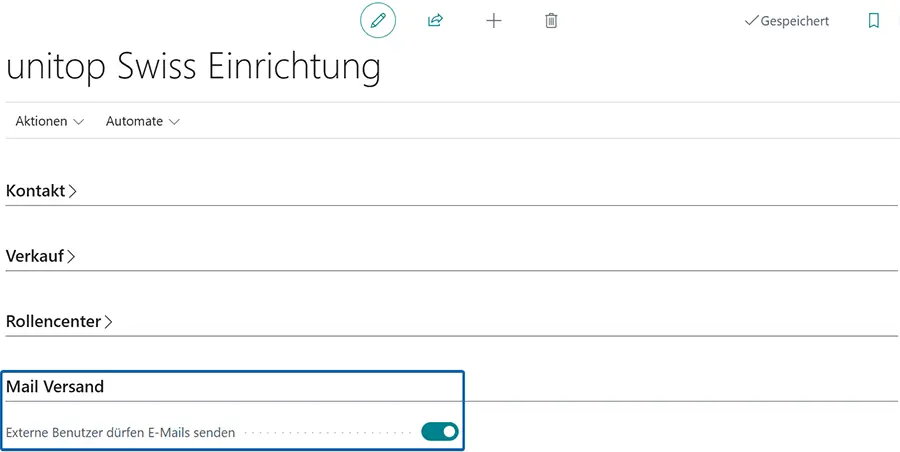
Task: Click the Externe Benutzer dürfen E-Mails senden label
Action: click(x=121, y=432)
